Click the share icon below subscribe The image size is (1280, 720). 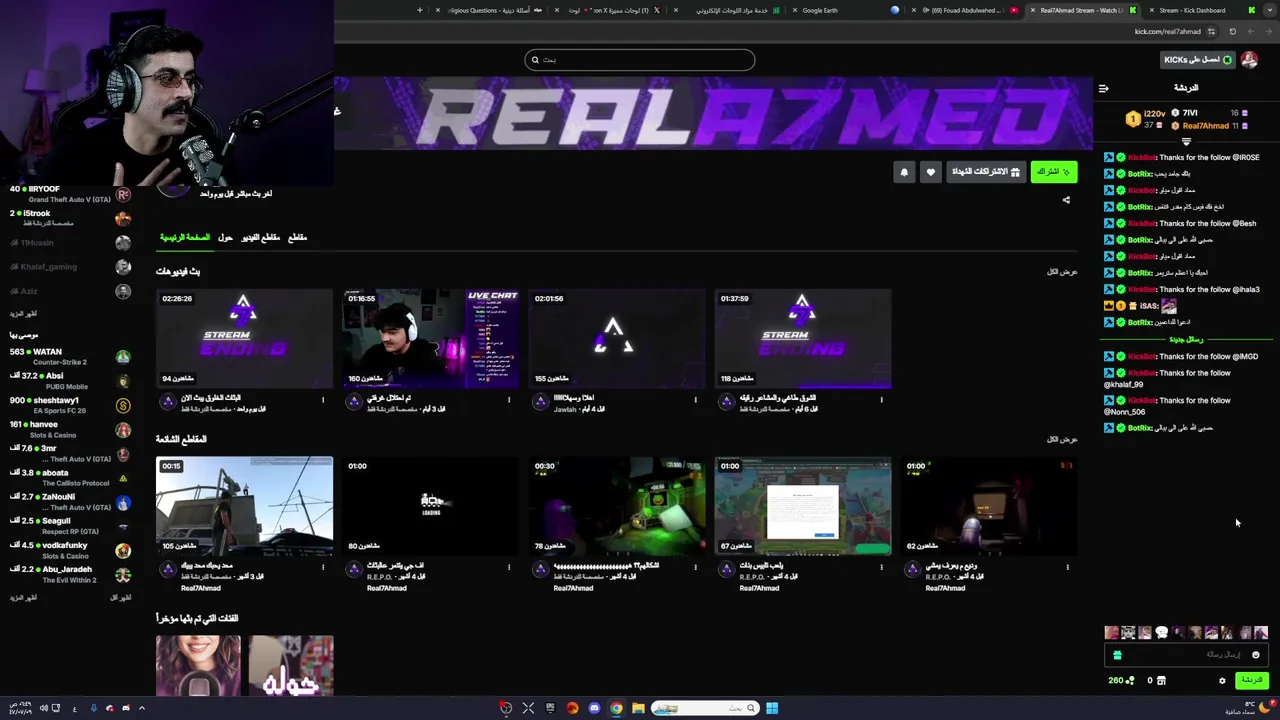click(x=1066, y=200)
